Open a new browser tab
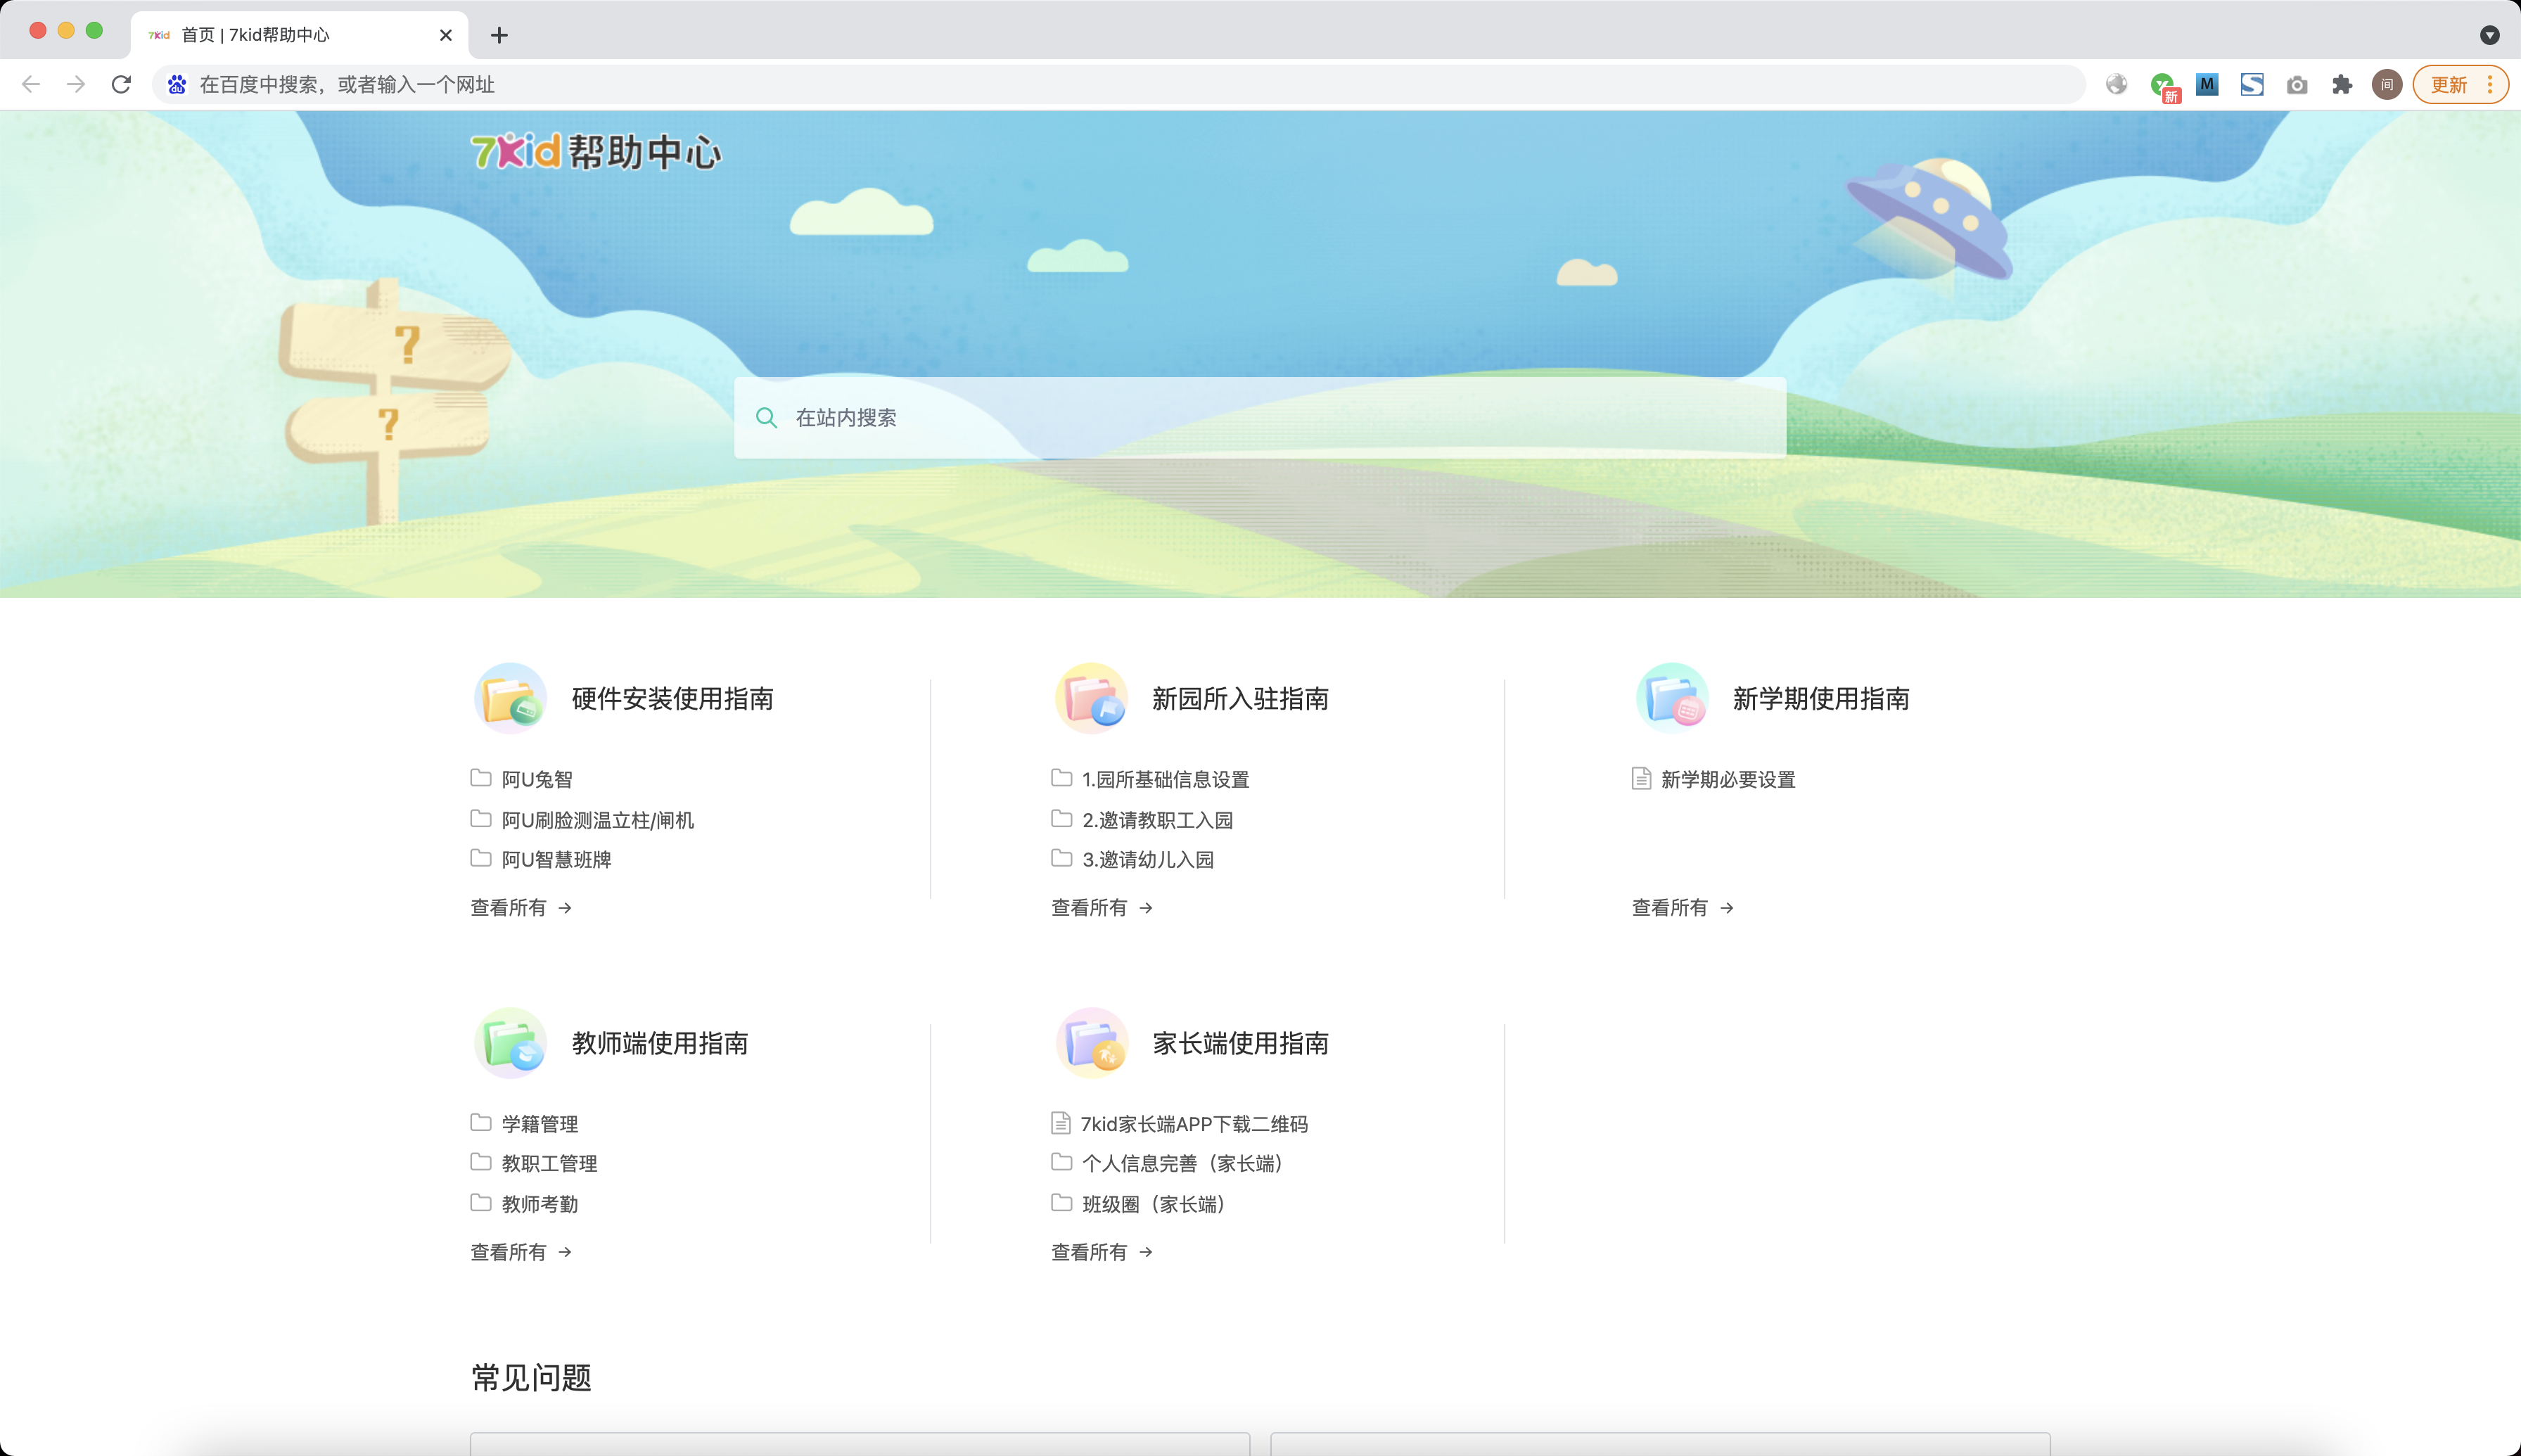 499,35
